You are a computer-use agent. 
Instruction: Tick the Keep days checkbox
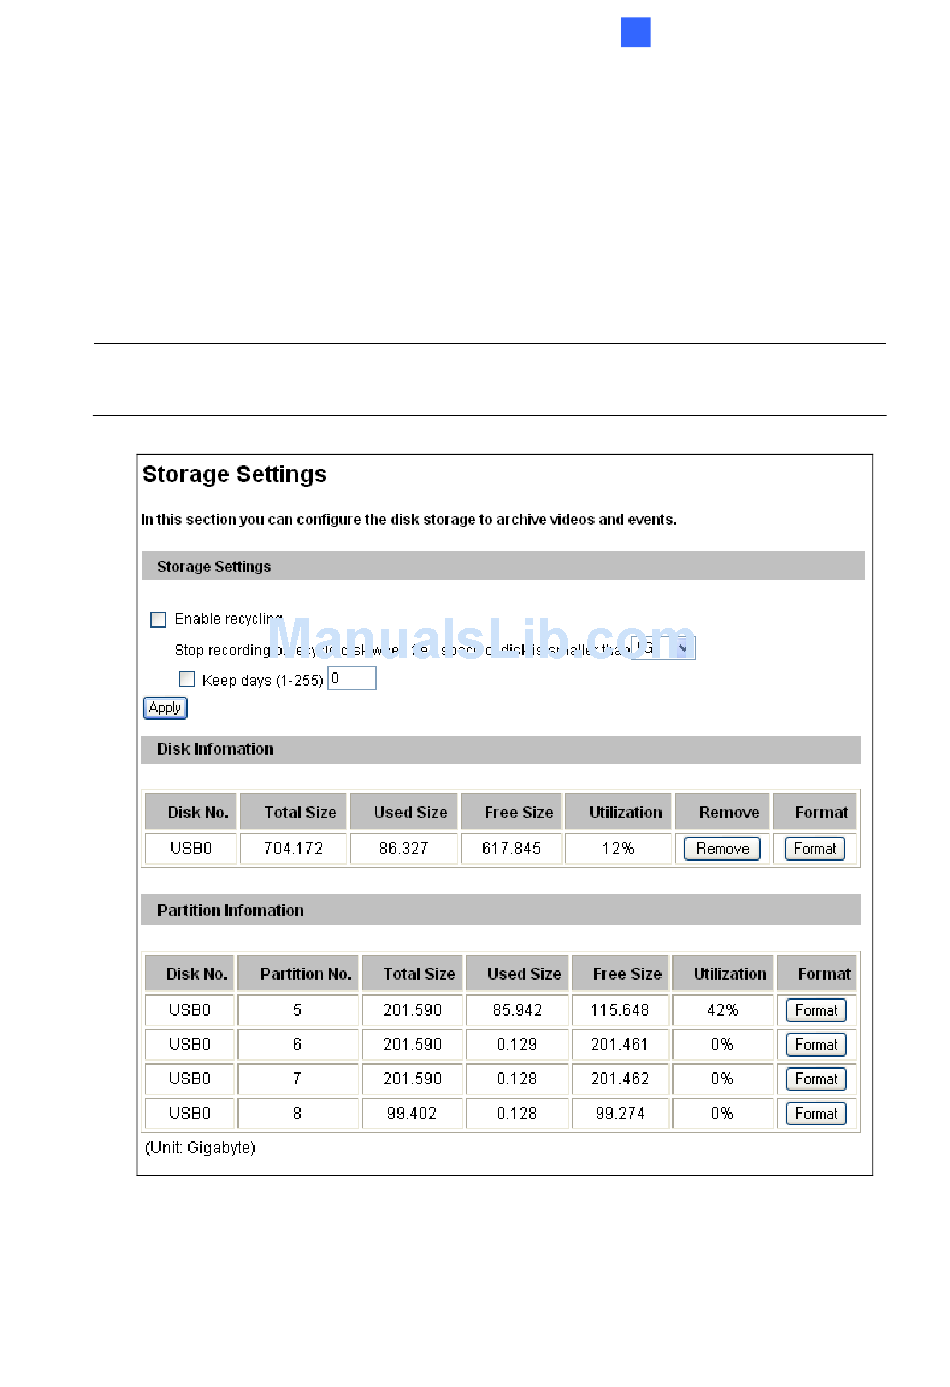click(187, 679)
